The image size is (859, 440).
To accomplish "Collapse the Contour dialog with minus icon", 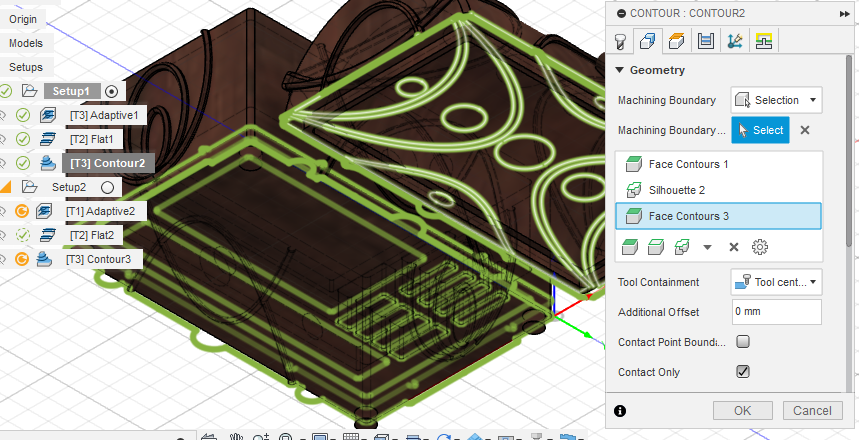I will tap(621, 14).
